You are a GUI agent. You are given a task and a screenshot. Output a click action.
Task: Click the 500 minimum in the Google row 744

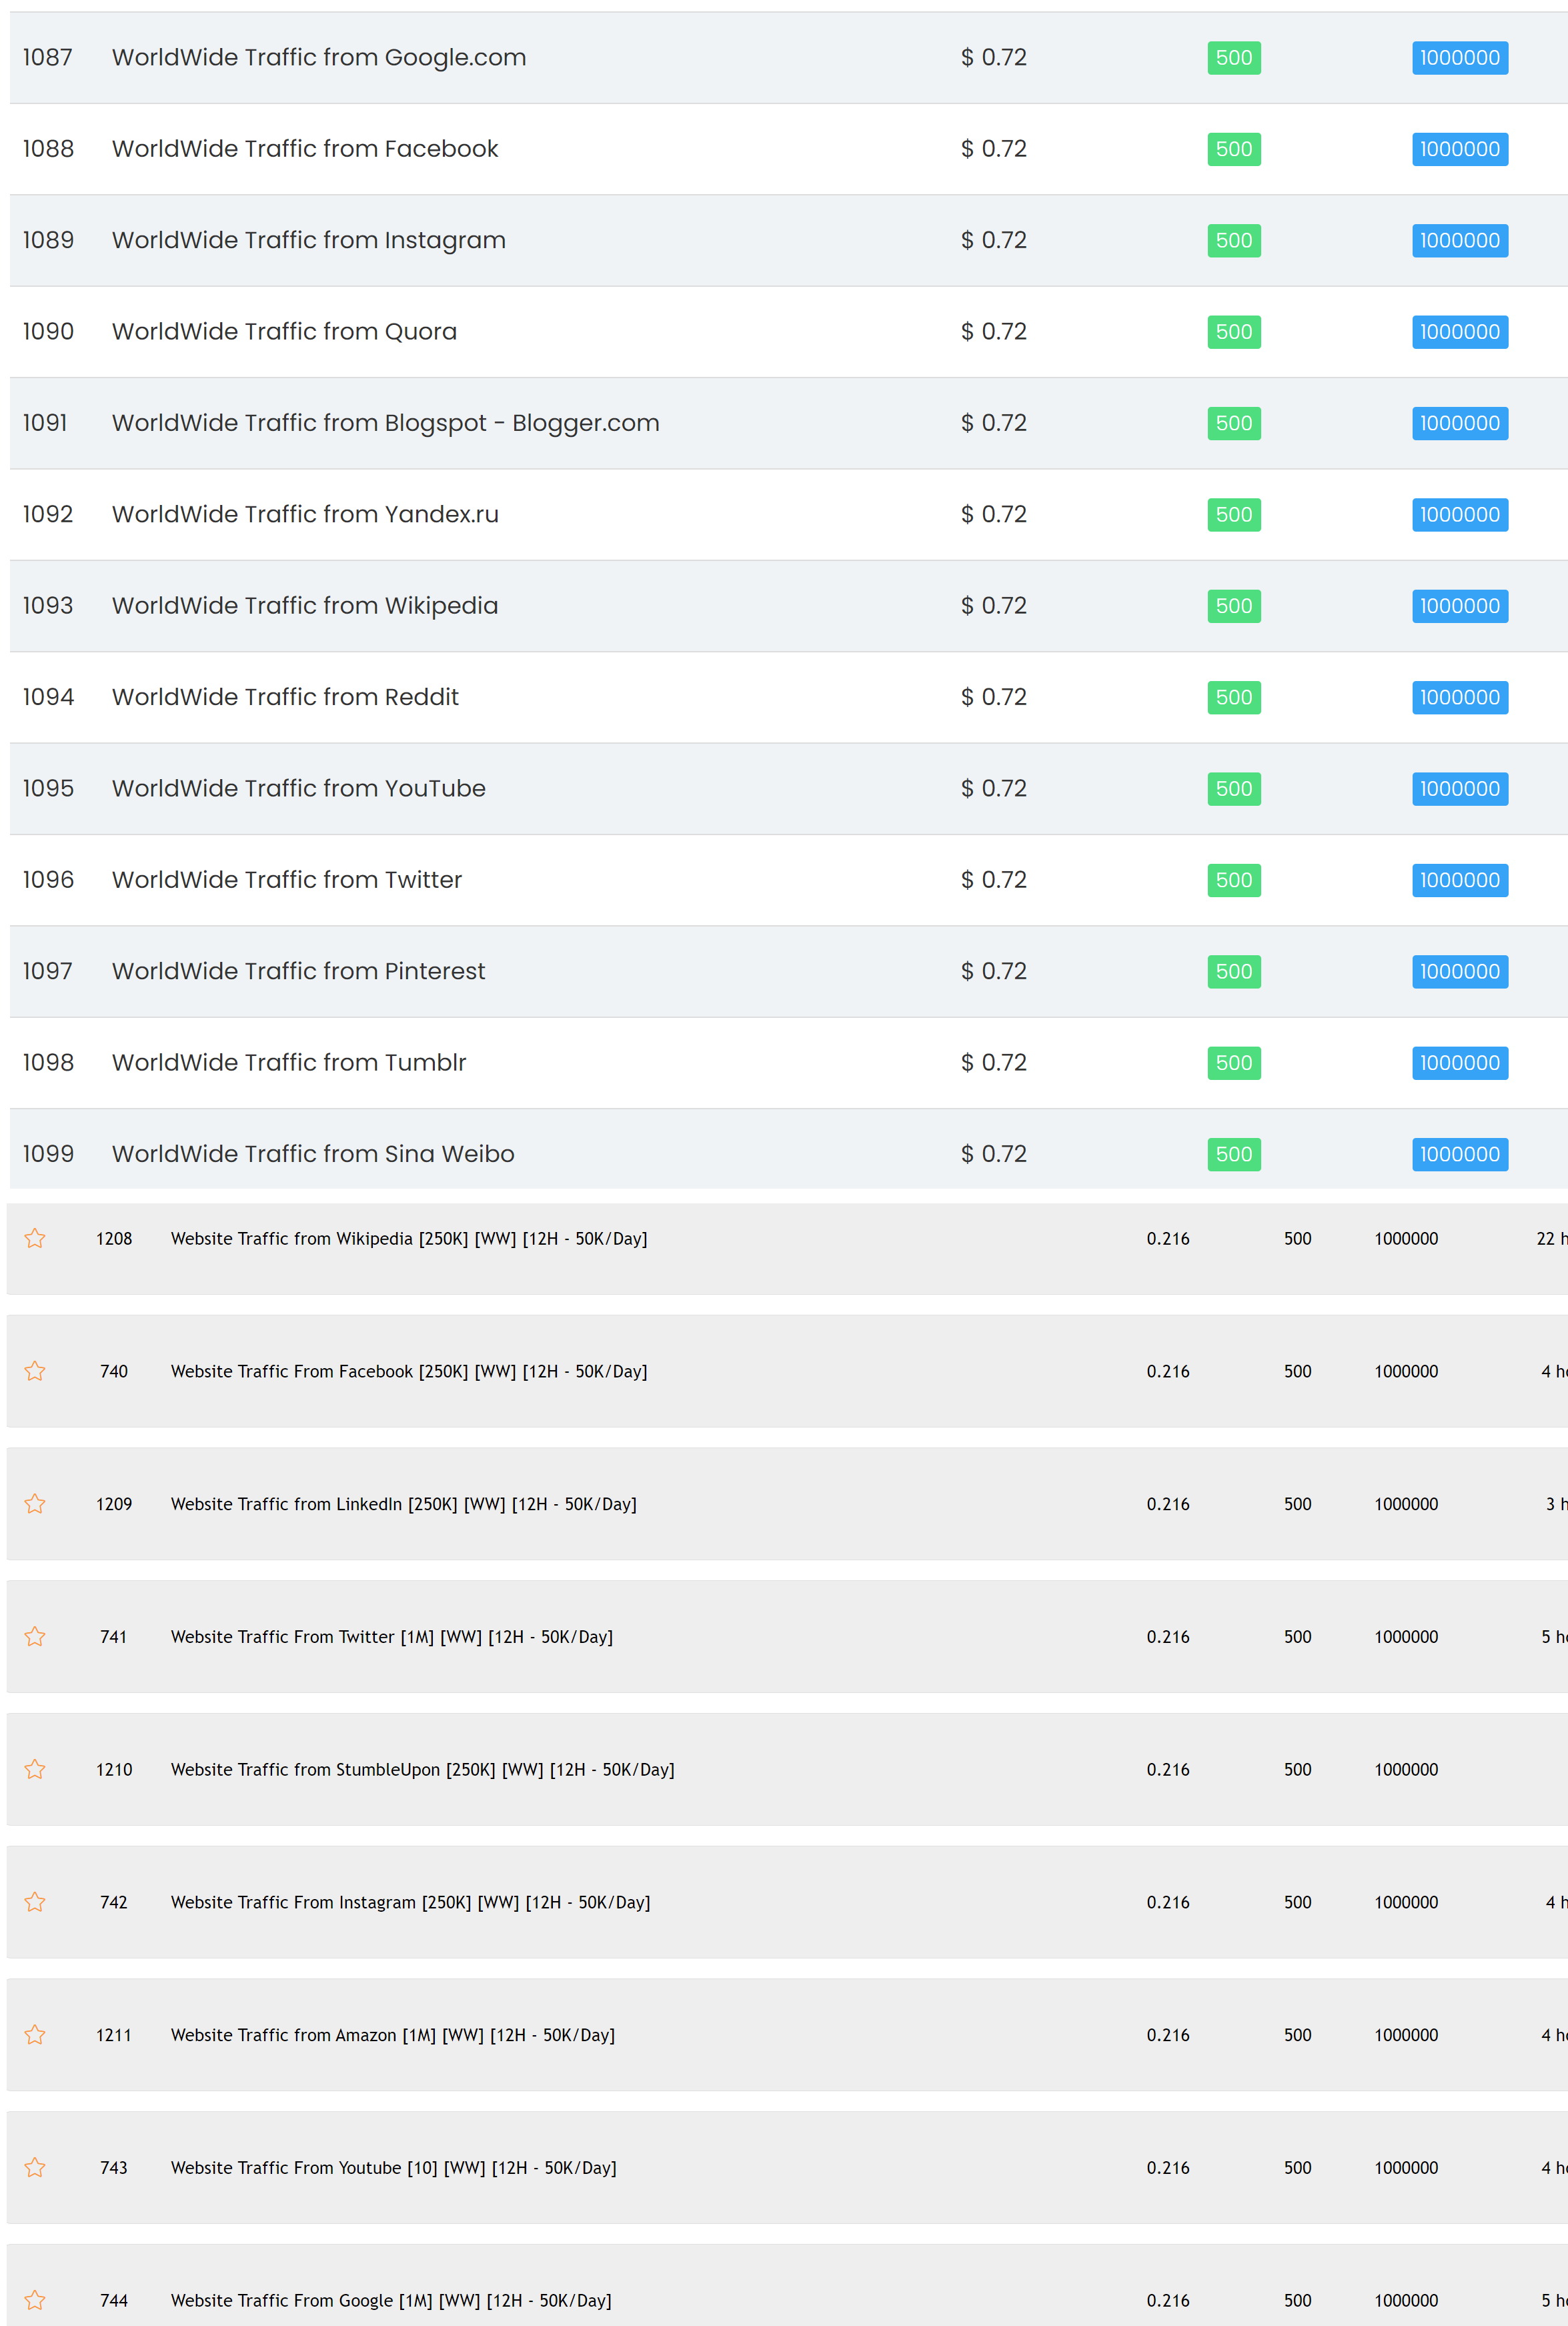(x=1298, y=2301)
